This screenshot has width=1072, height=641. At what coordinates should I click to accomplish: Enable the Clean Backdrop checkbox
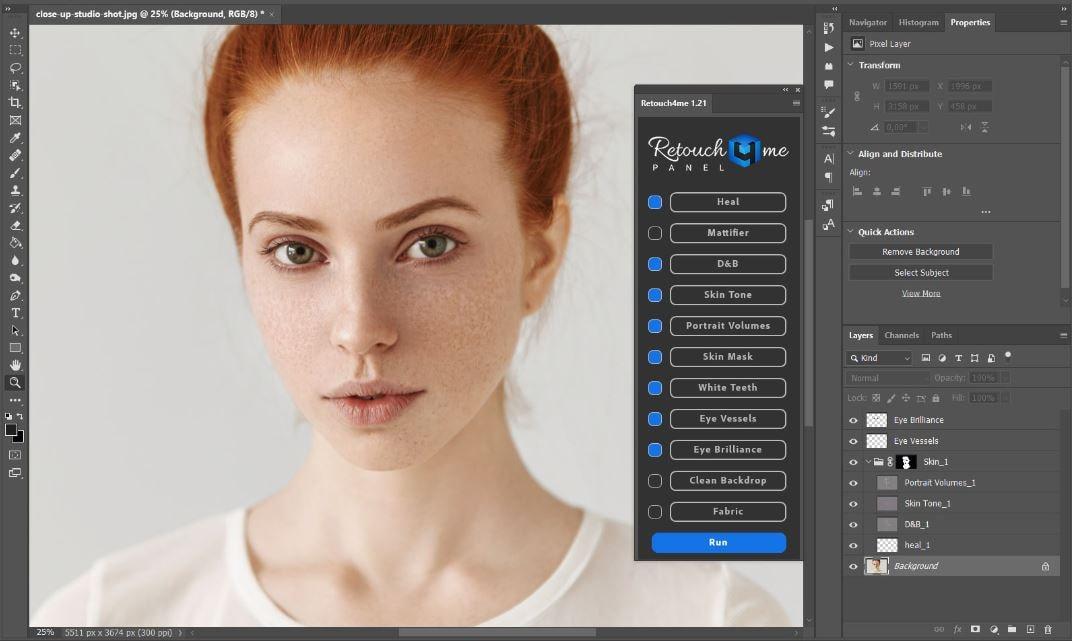[655, 481]
